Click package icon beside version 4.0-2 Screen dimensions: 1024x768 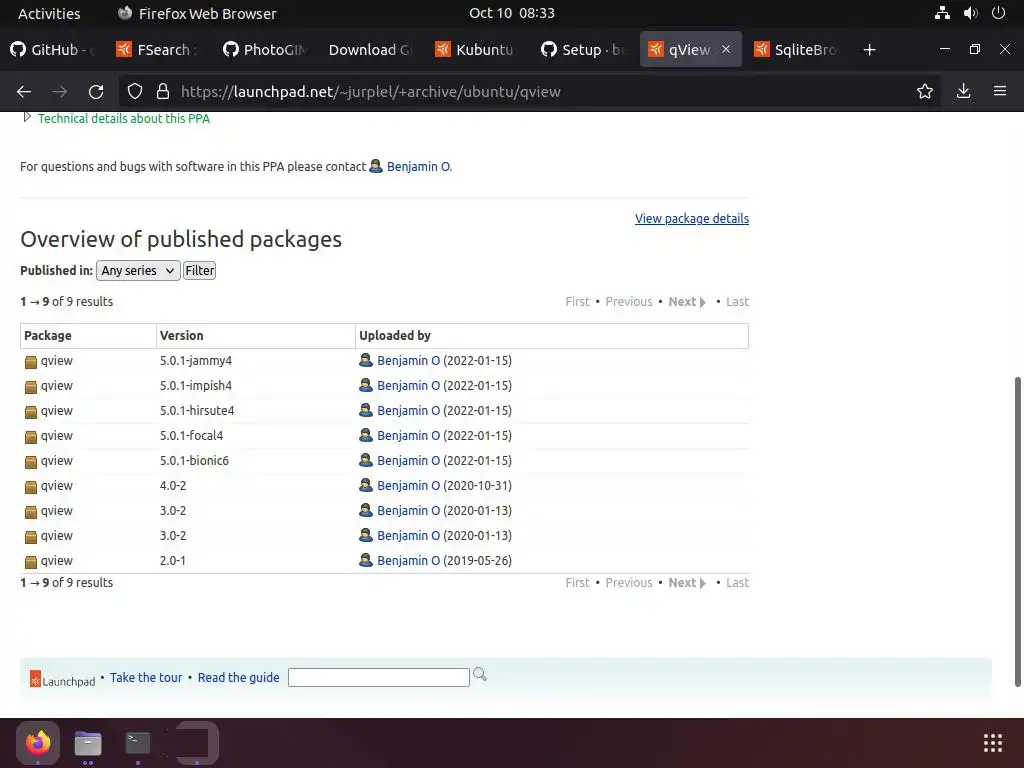tap(31, 487)
